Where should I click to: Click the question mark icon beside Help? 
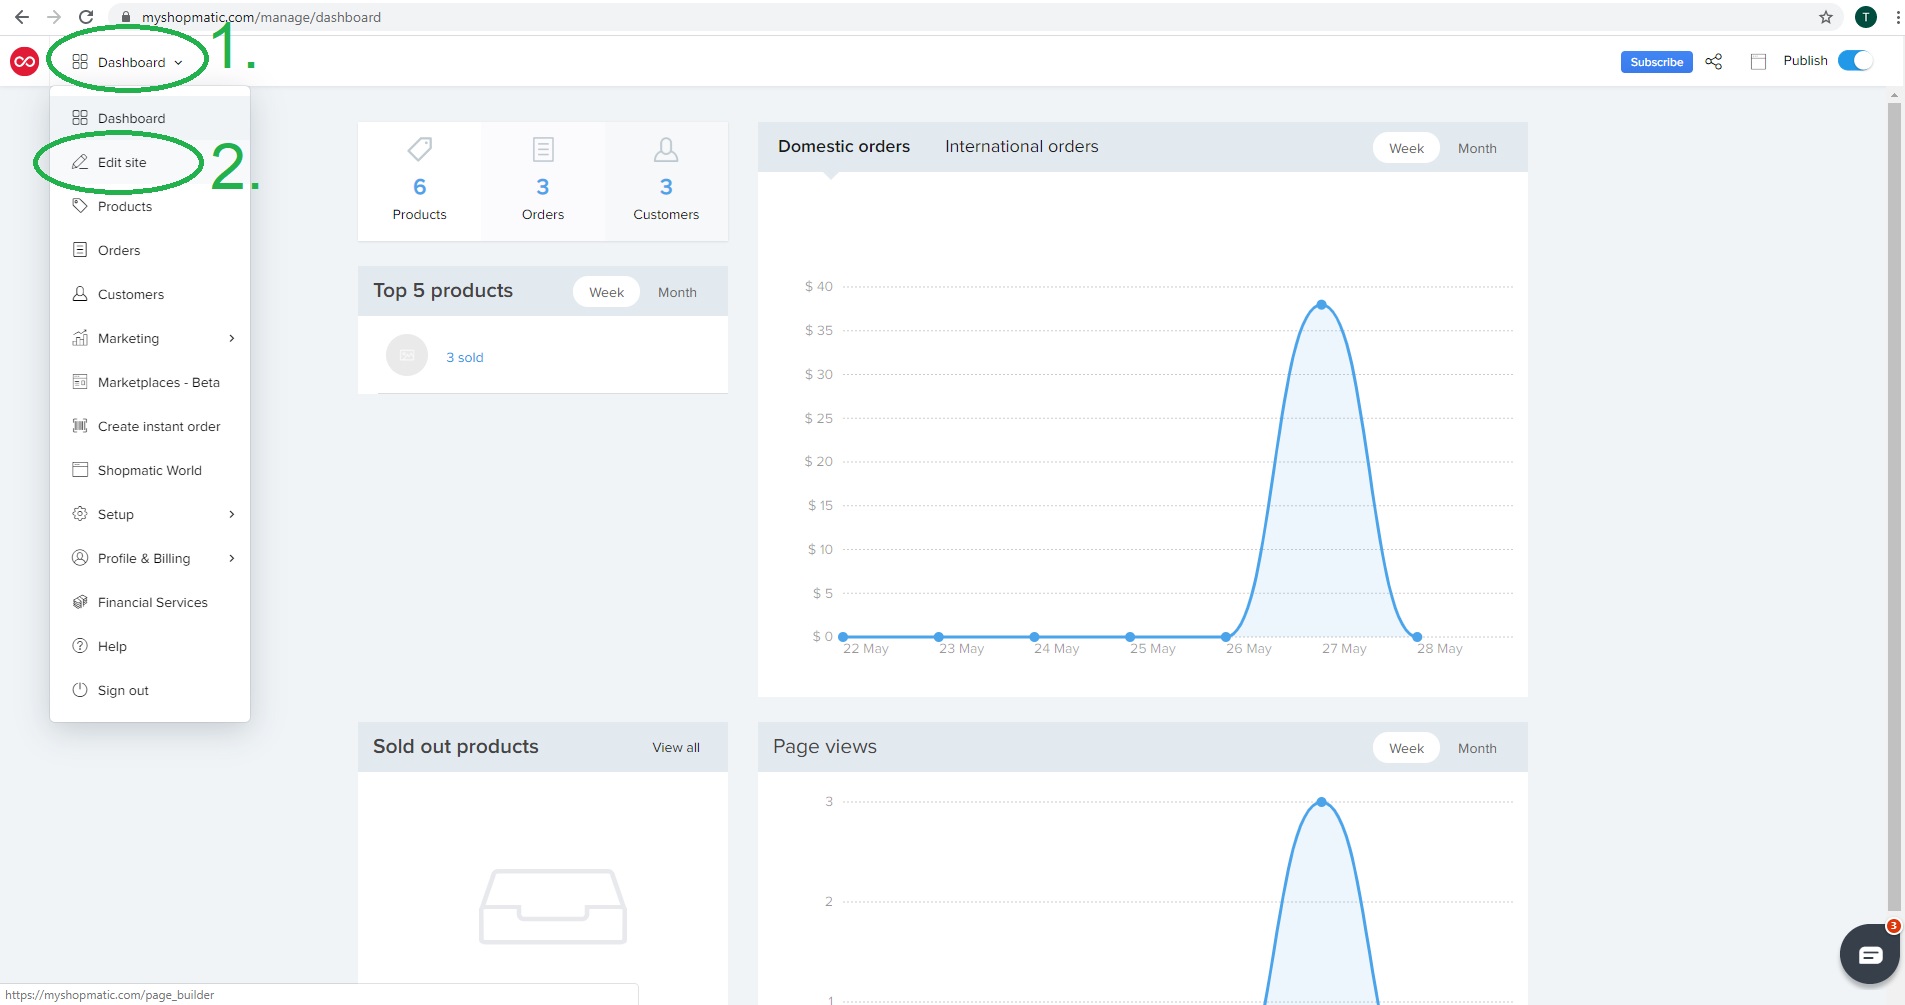point(80,646)
